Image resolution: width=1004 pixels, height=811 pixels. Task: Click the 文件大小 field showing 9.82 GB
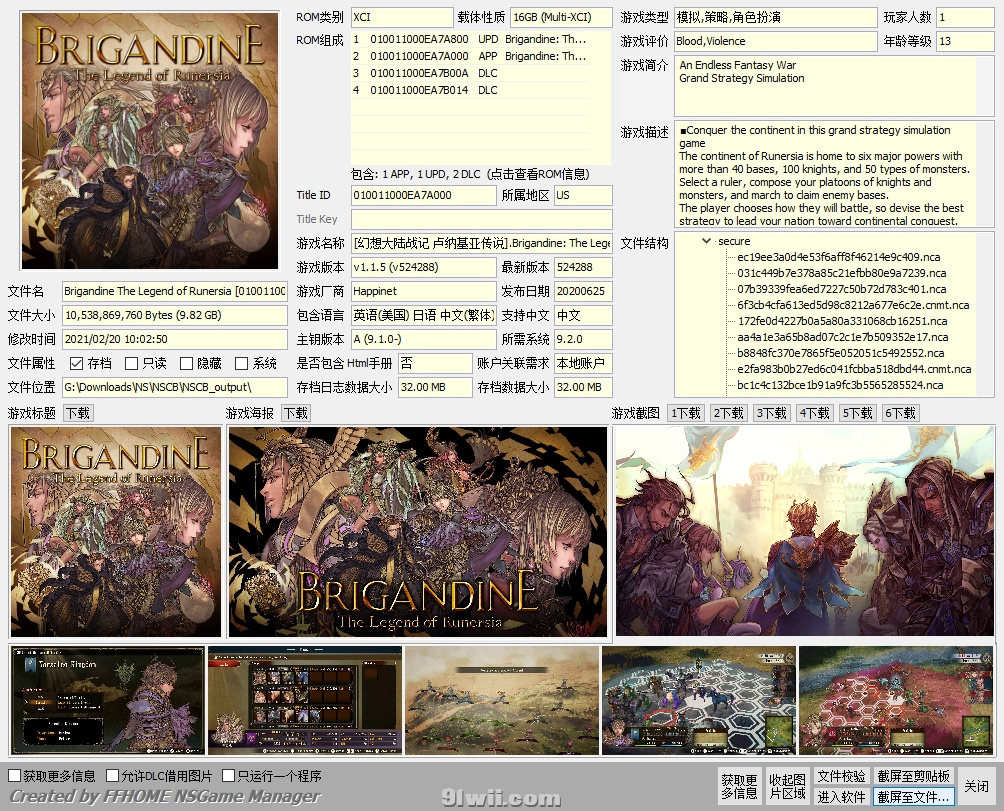pos(174,316)
